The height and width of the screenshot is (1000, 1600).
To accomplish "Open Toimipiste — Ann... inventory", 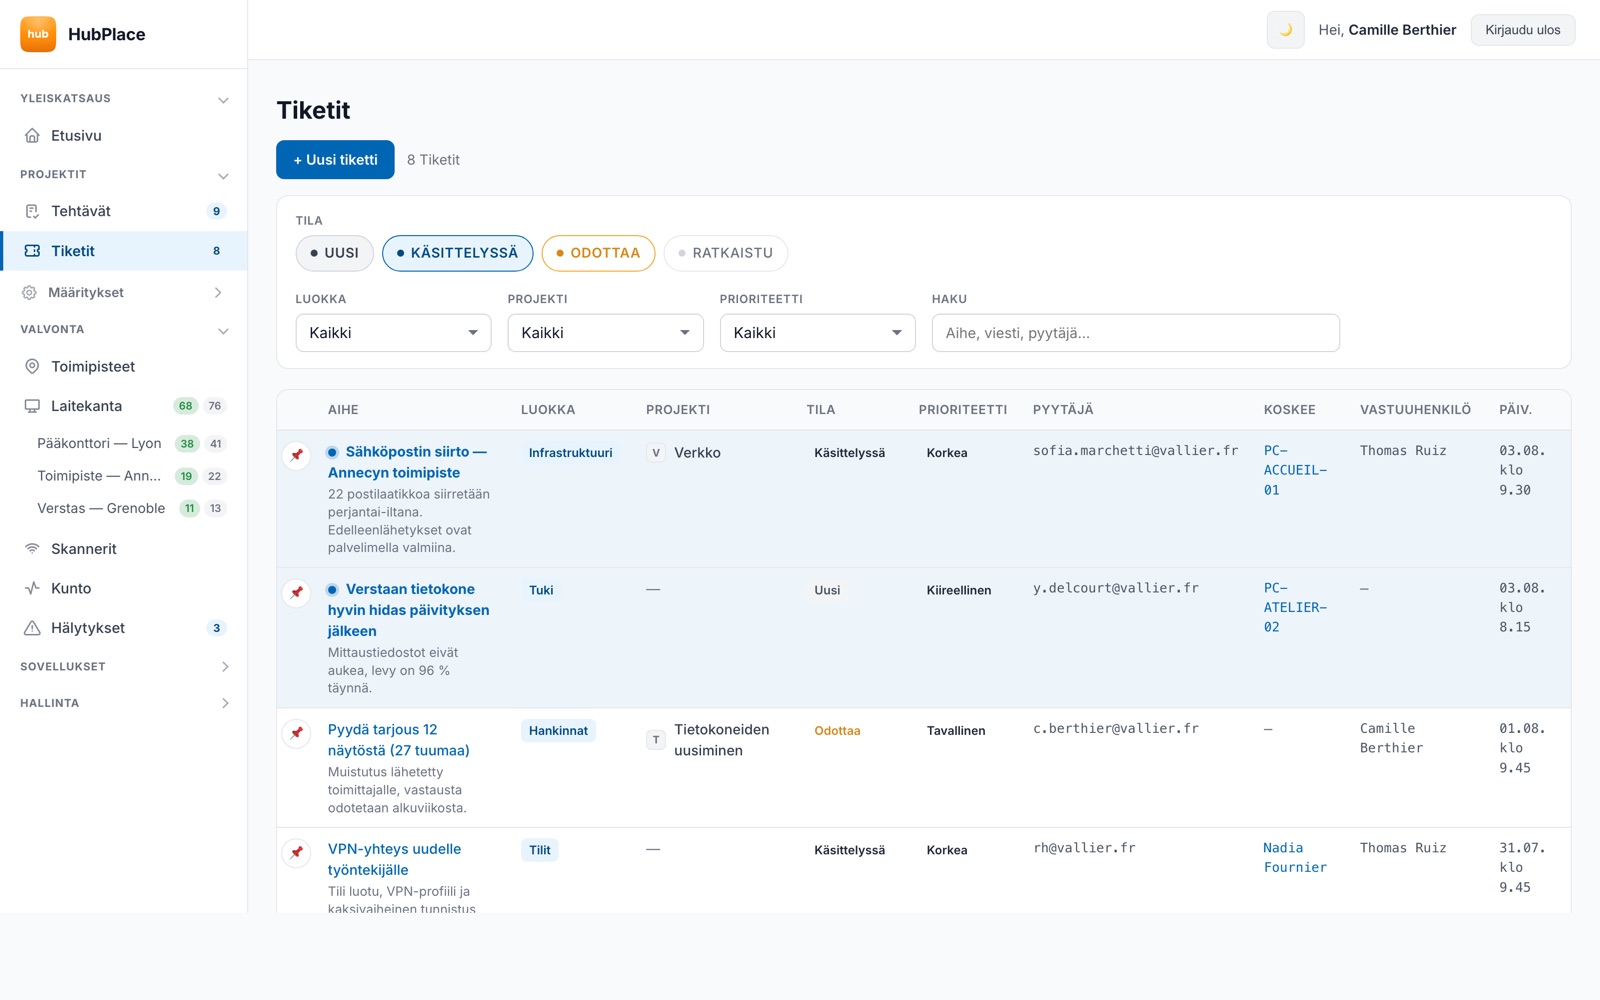I will [x=124, y=476].
